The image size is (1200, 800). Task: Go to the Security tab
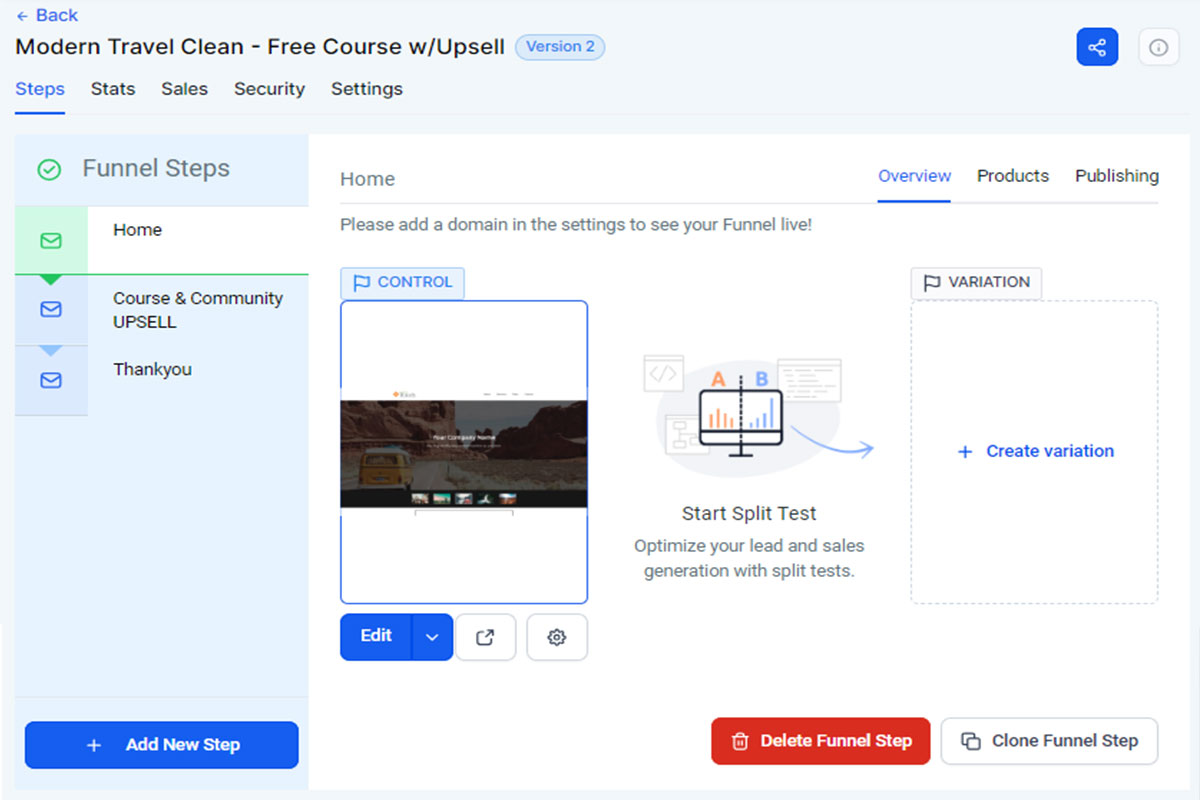pyautogui.click(x=269, y=89)
